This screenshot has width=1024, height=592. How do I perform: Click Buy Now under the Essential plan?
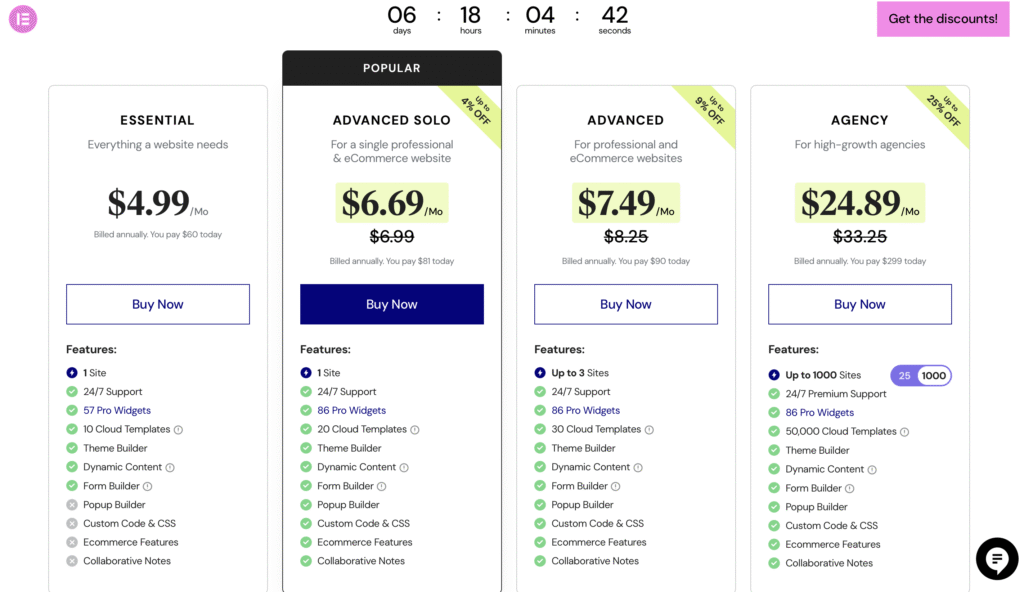[x=157, y=304]
